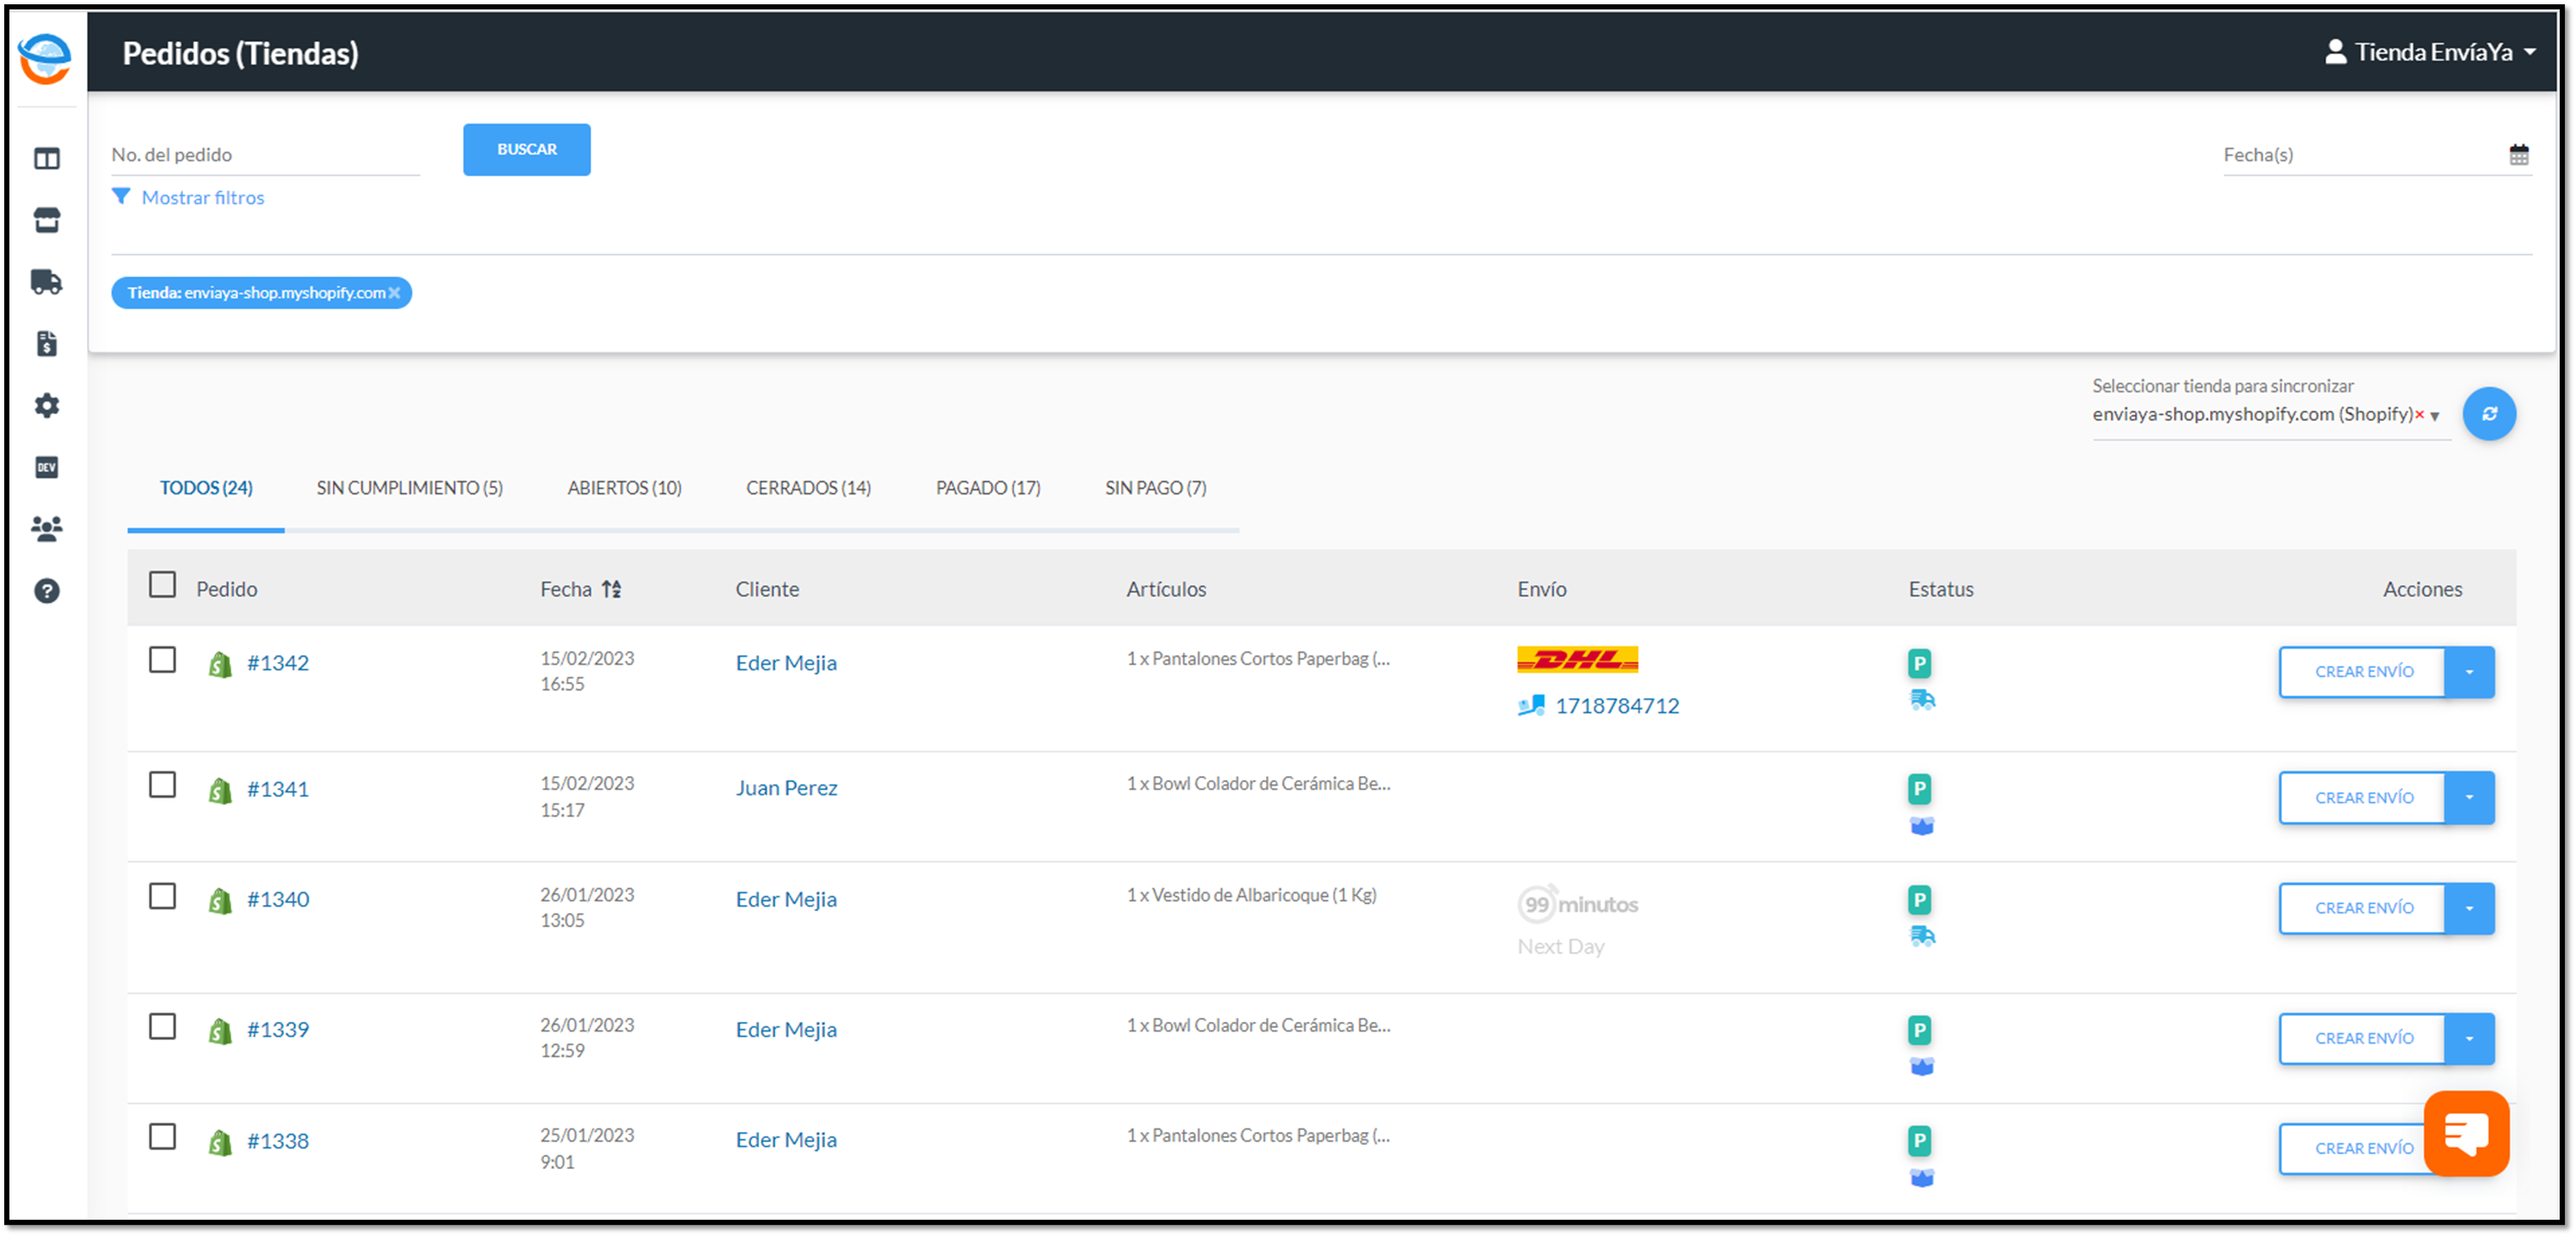Click the DHL logo for order #1342
The image size is (2576, 1236).
(x=1577, y=659)
